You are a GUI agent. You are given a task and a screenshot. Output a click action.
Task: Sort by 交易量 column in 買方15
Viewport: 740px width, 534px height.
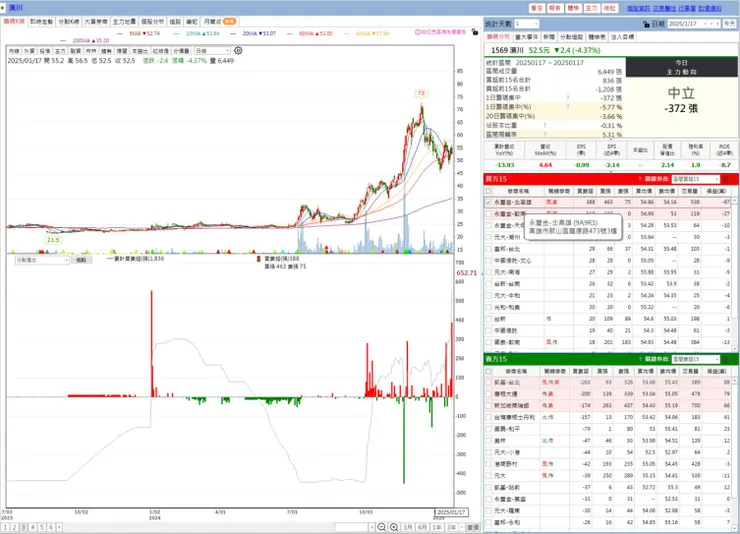tap(690, 191)
